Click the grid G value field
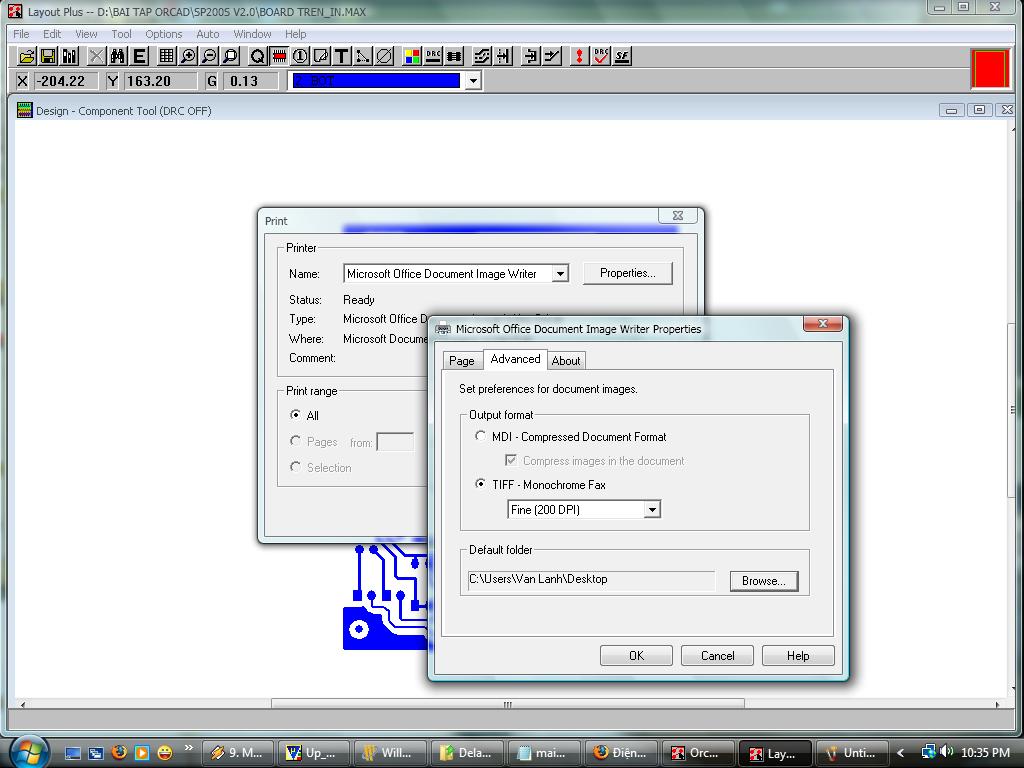The width and height of the screenshot is (1024, 768). click(x=250, y=81)
